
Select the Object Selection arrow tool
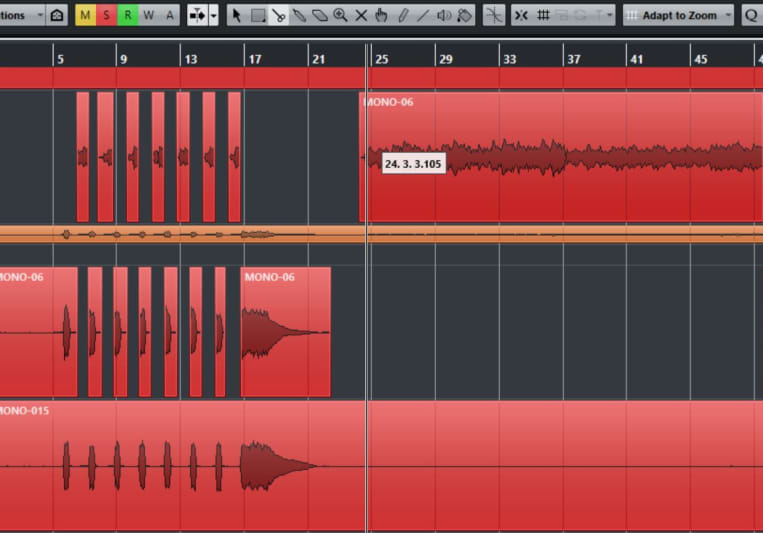[x=236, y=15]
